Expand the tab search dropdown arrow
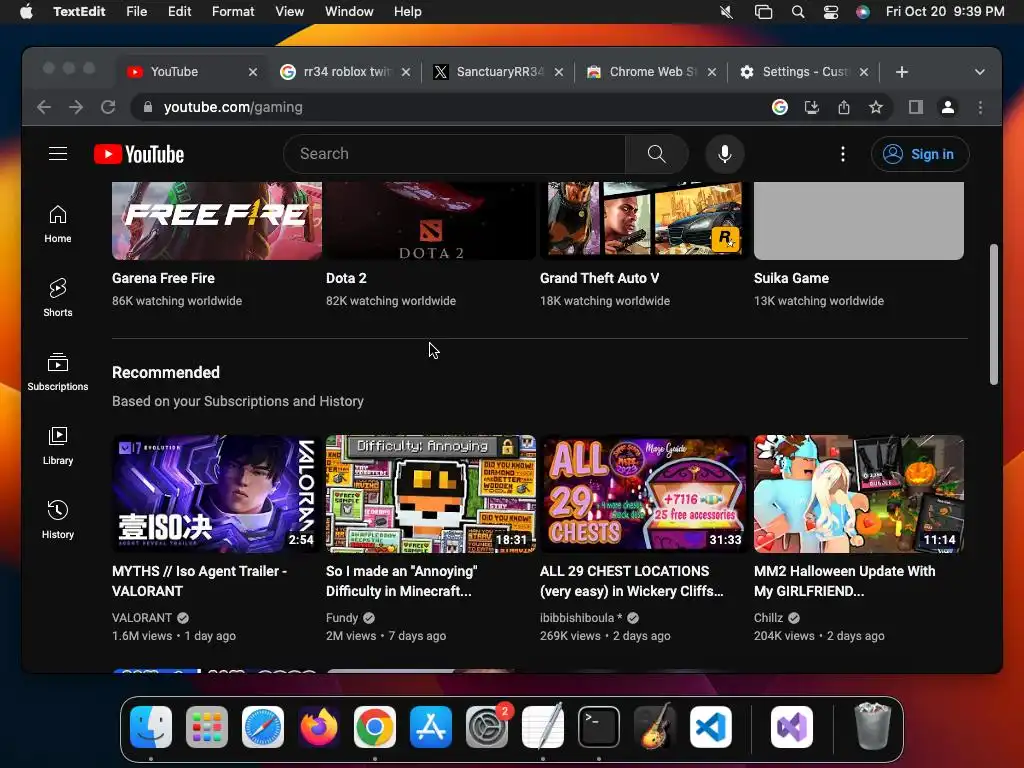The image size is (1024, 768). click(979, 72)
